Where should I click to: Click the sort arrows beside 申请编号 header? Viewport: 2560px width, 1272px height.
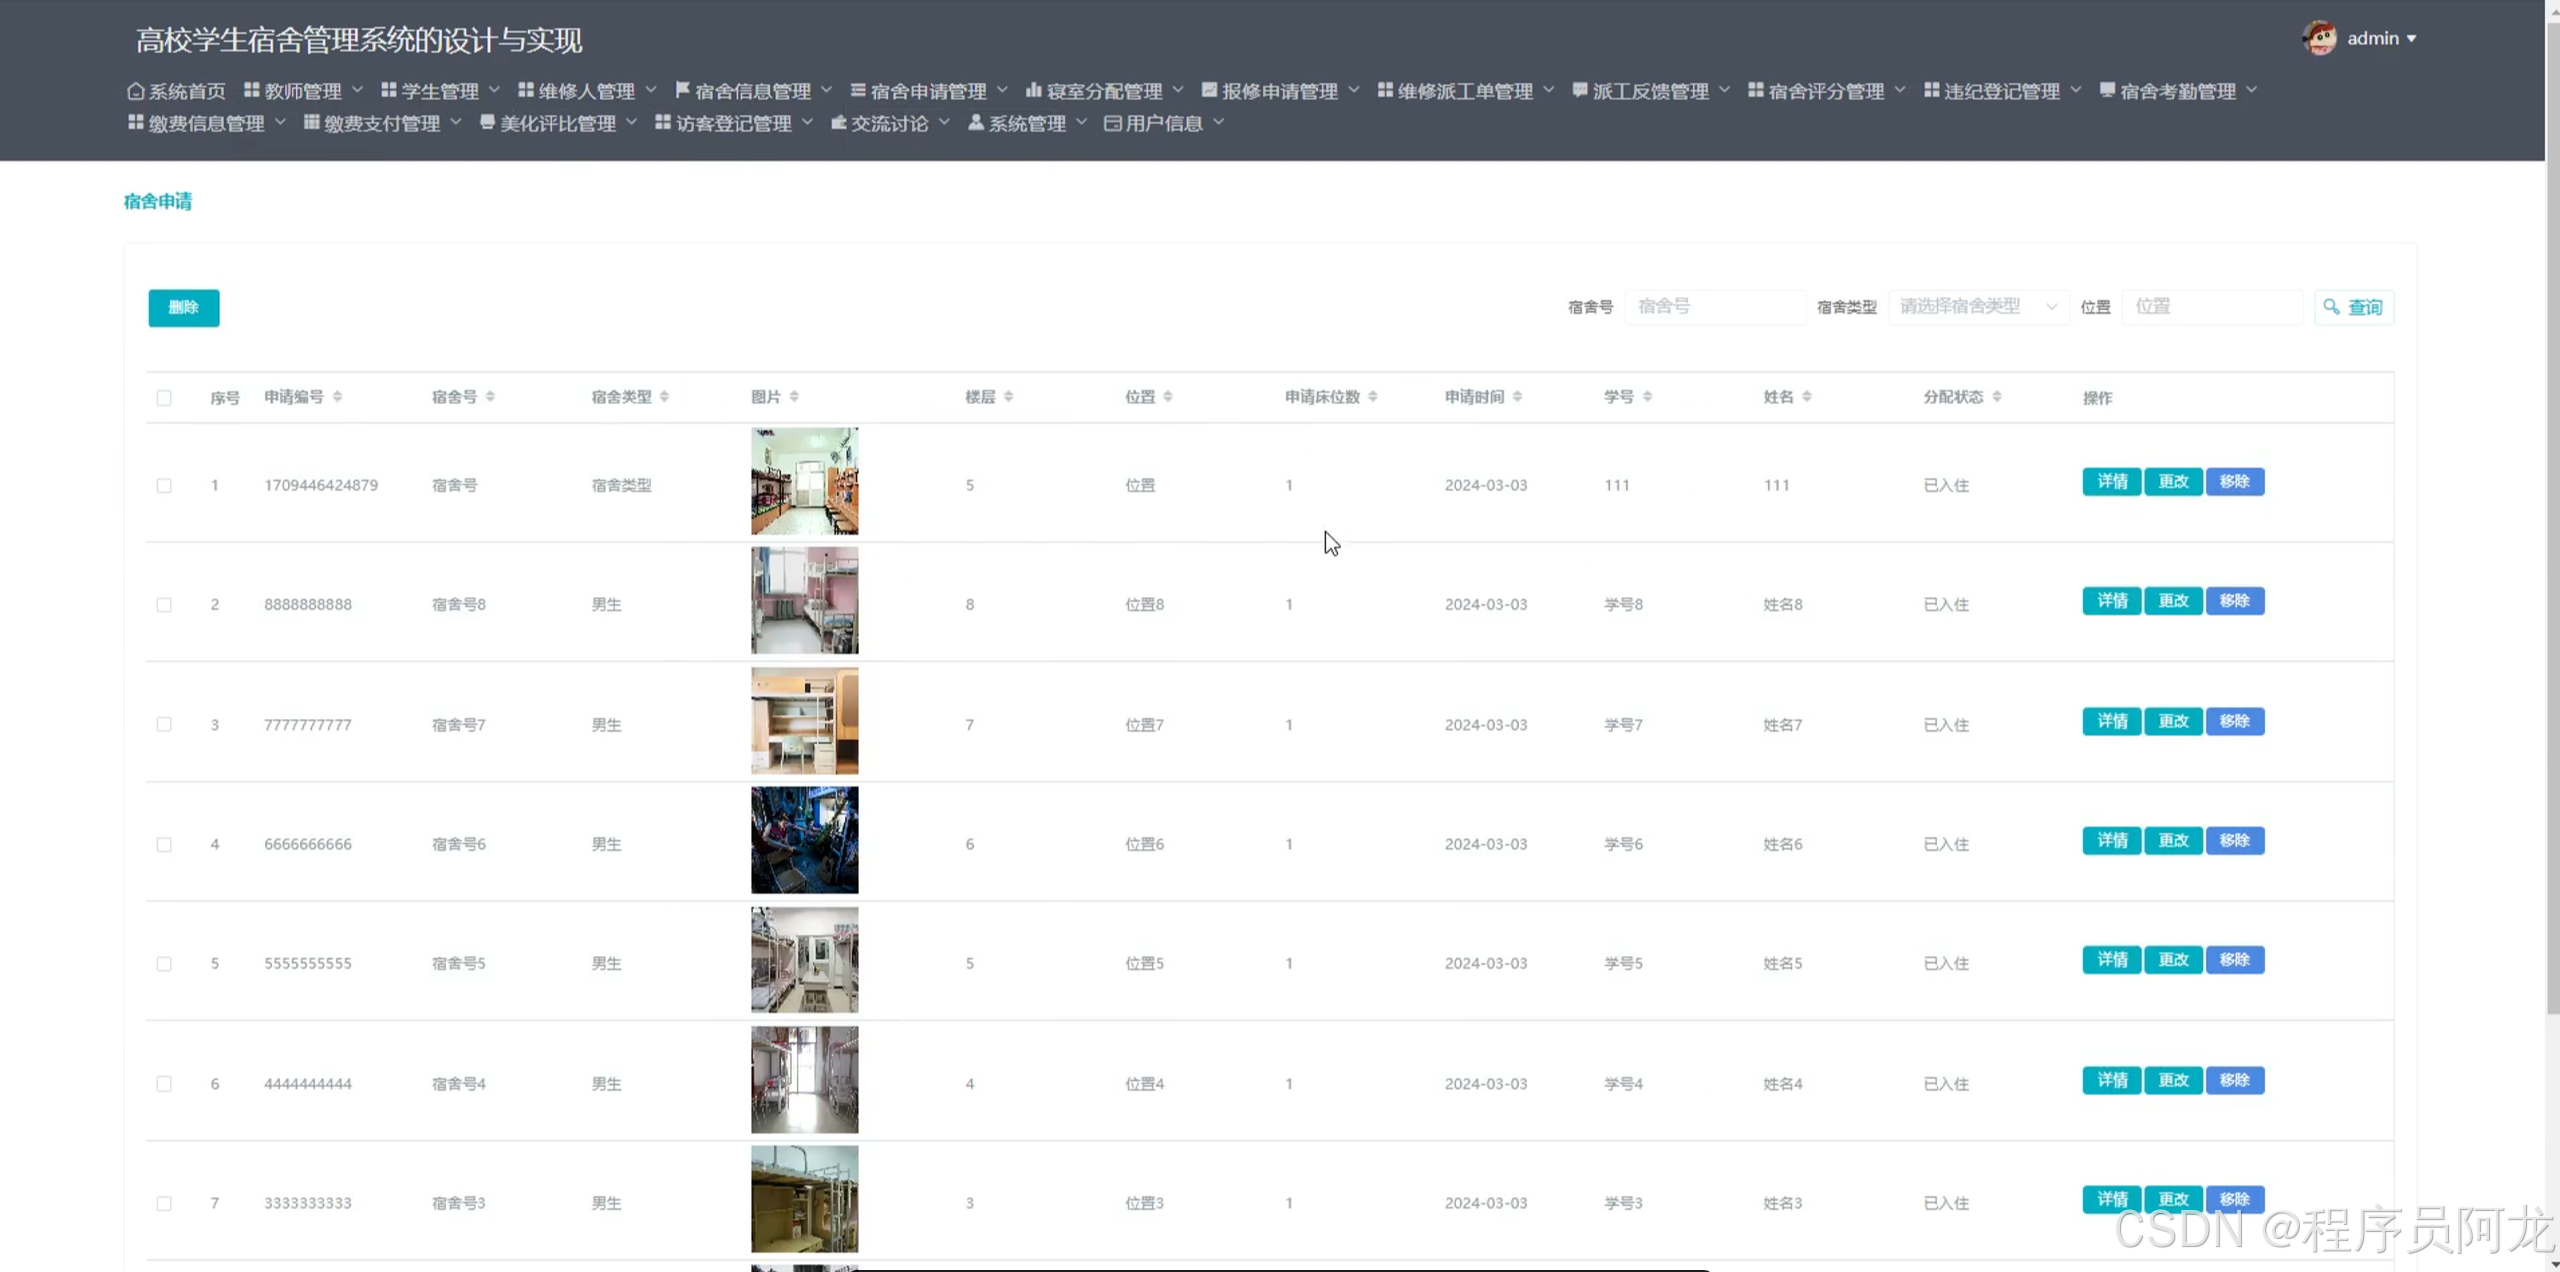338,397
